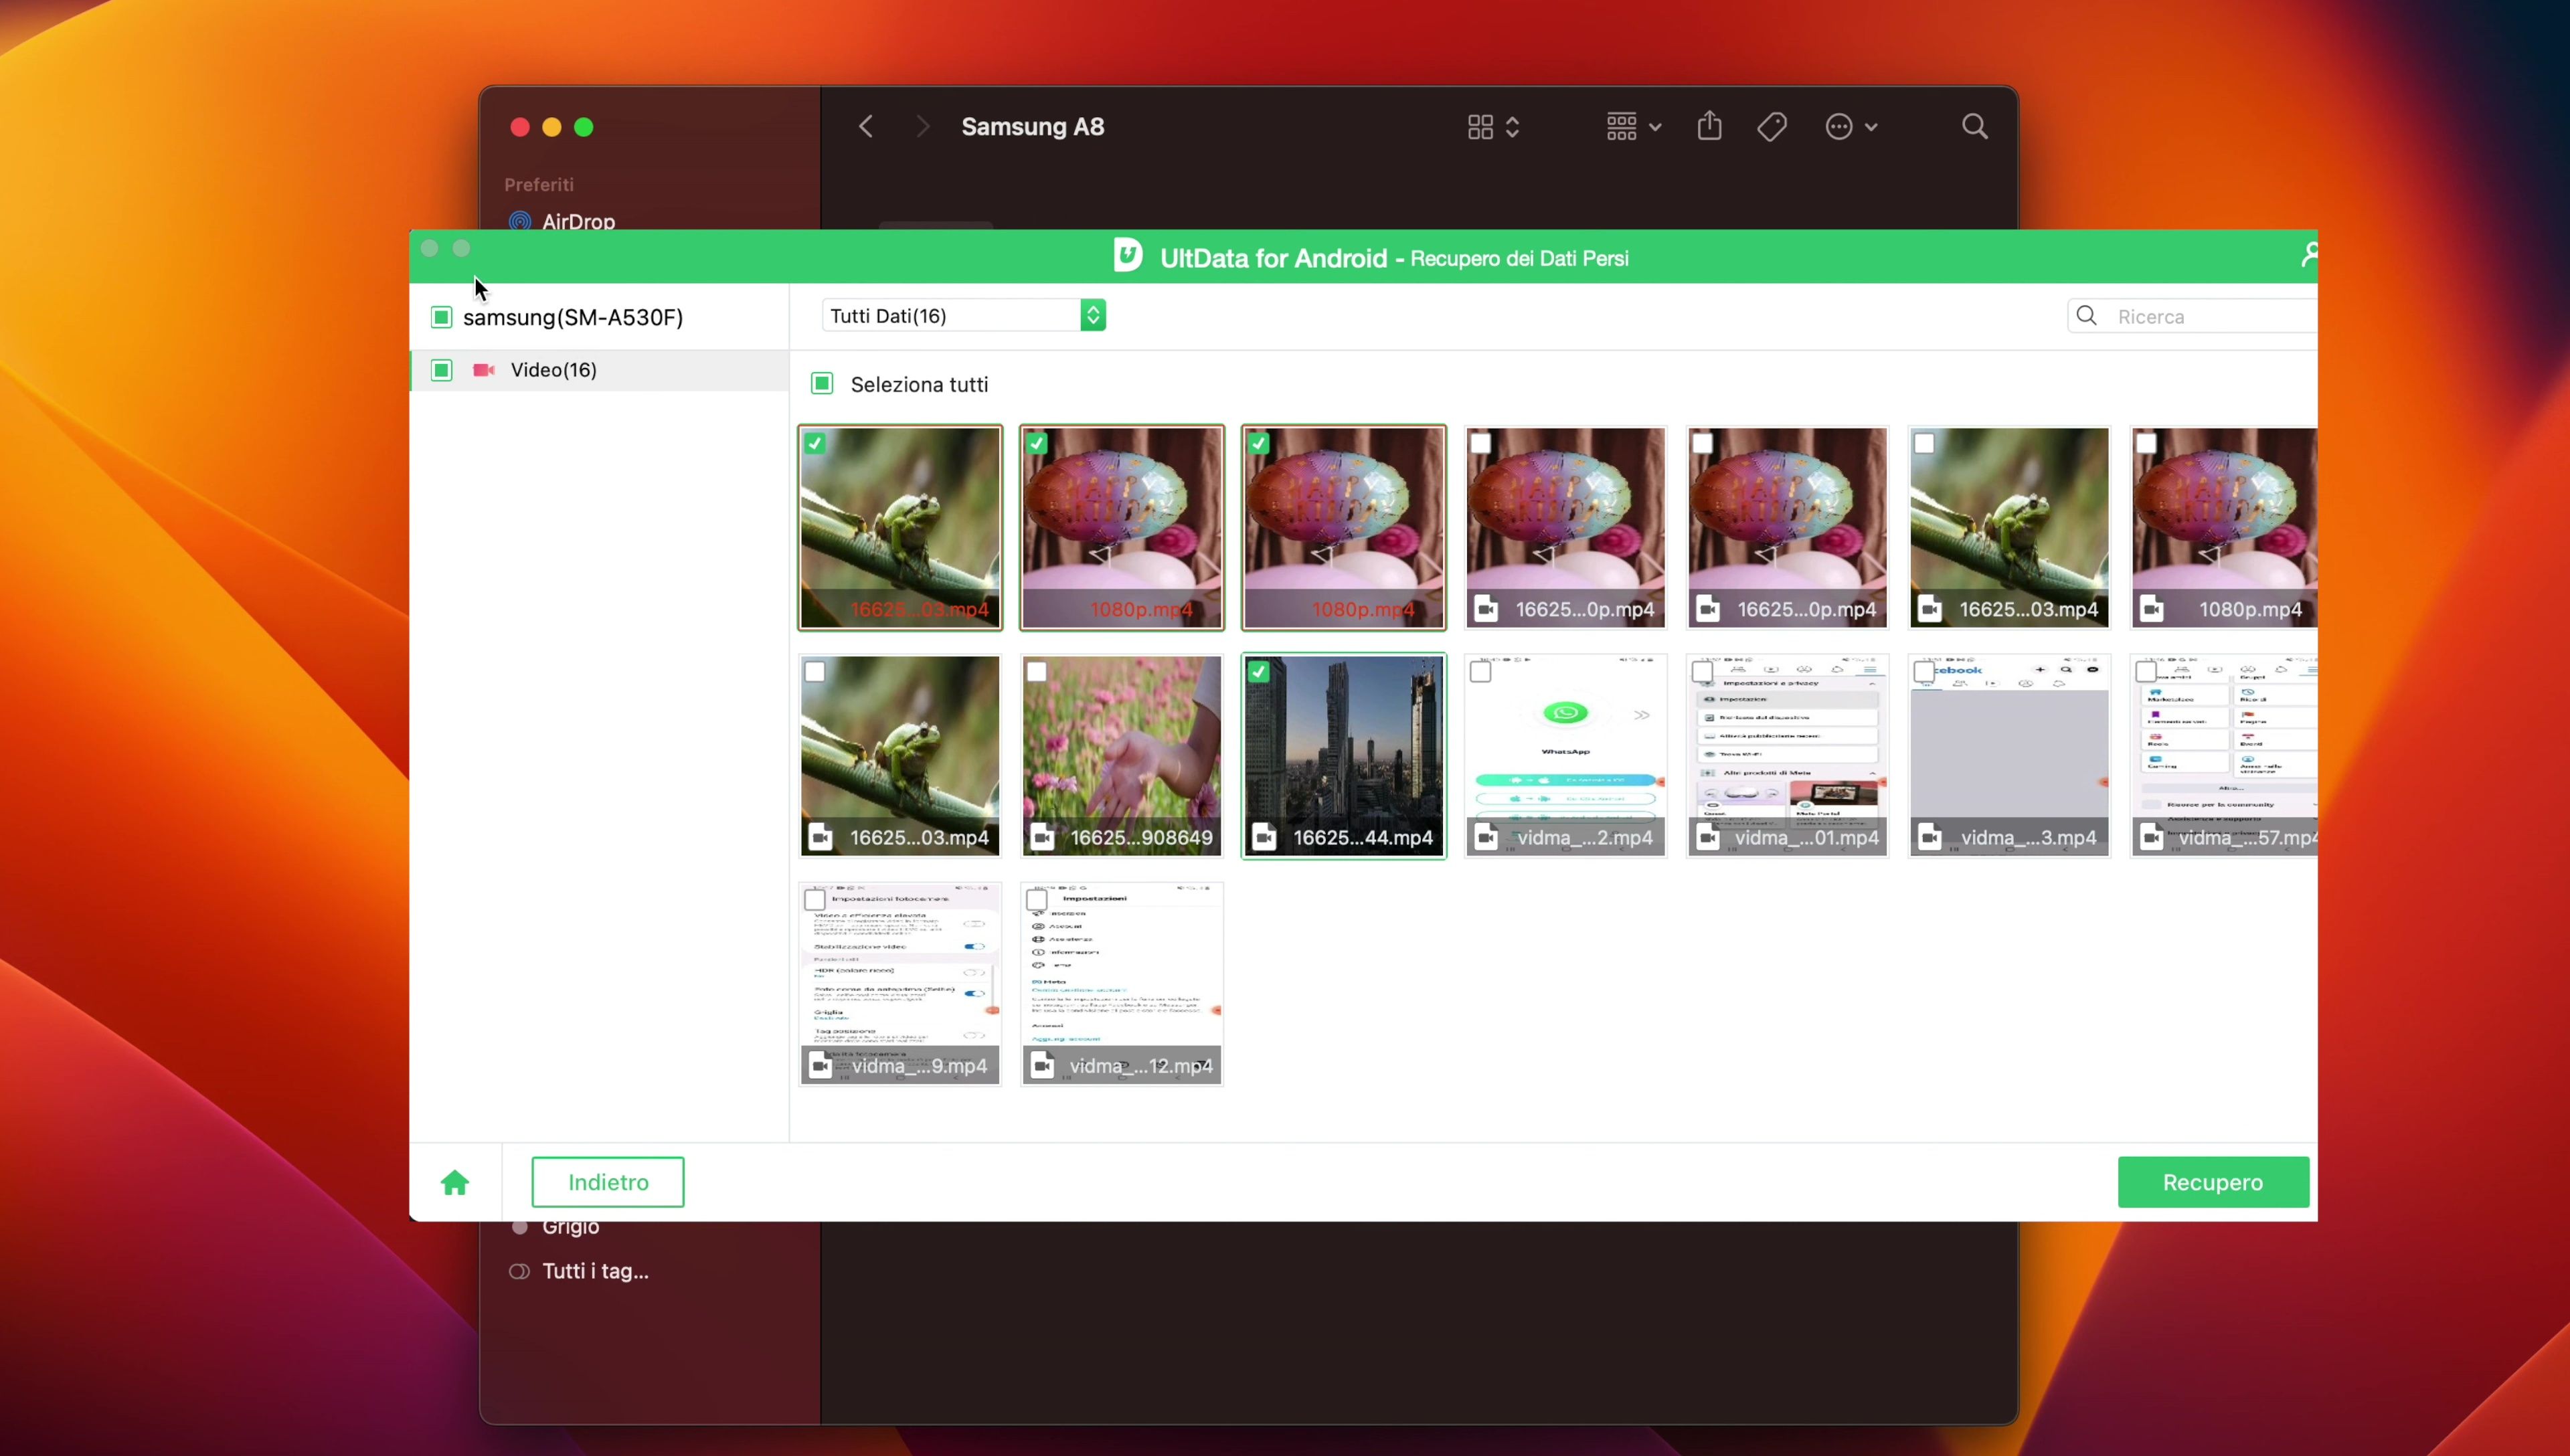Screen dimensions: 2570x1456
Task: Open the vidma_...57.mp4 thumbnail
Action: [x=2224, y=756]
